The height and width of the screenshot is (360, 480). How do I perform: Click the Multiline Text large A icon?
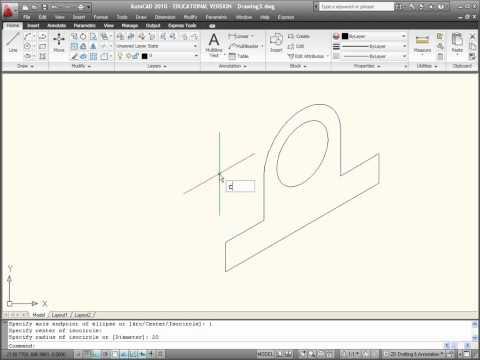click(x=214, y=40)
